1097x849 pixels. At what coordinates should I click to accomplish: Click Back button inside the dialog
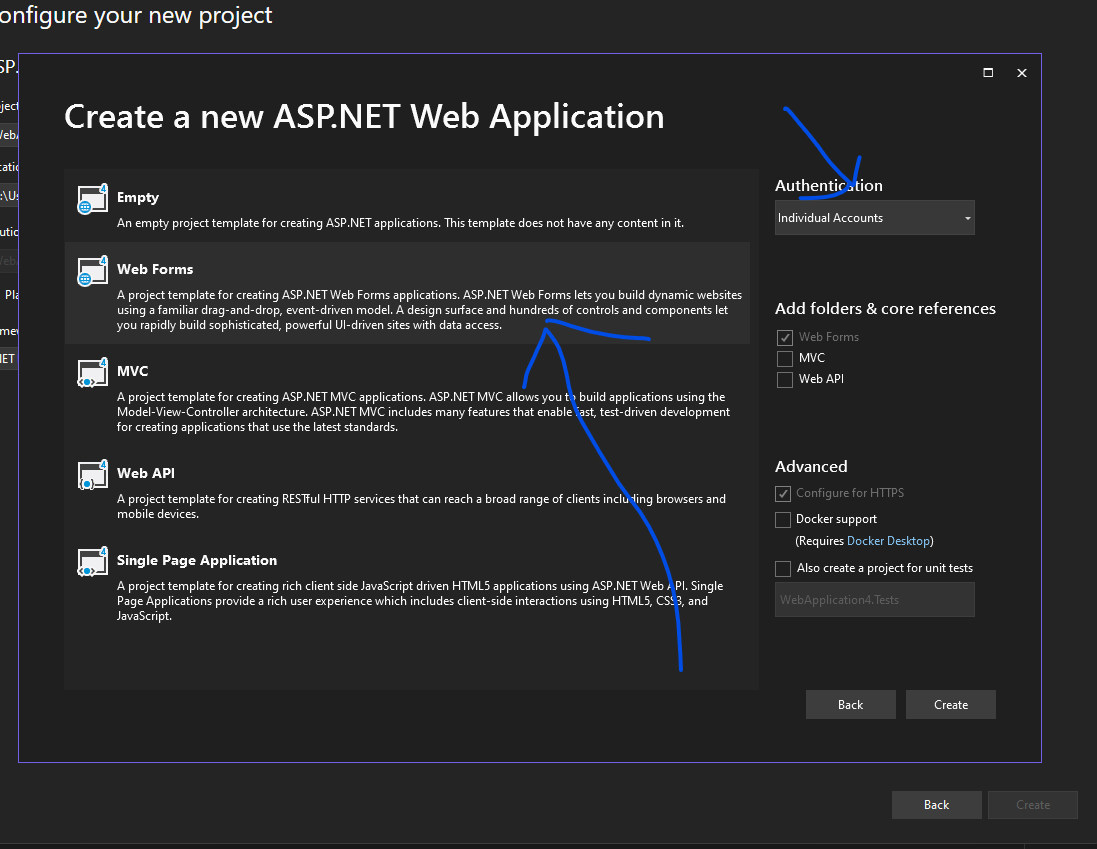pyautogui.click(x=851, y=704)
